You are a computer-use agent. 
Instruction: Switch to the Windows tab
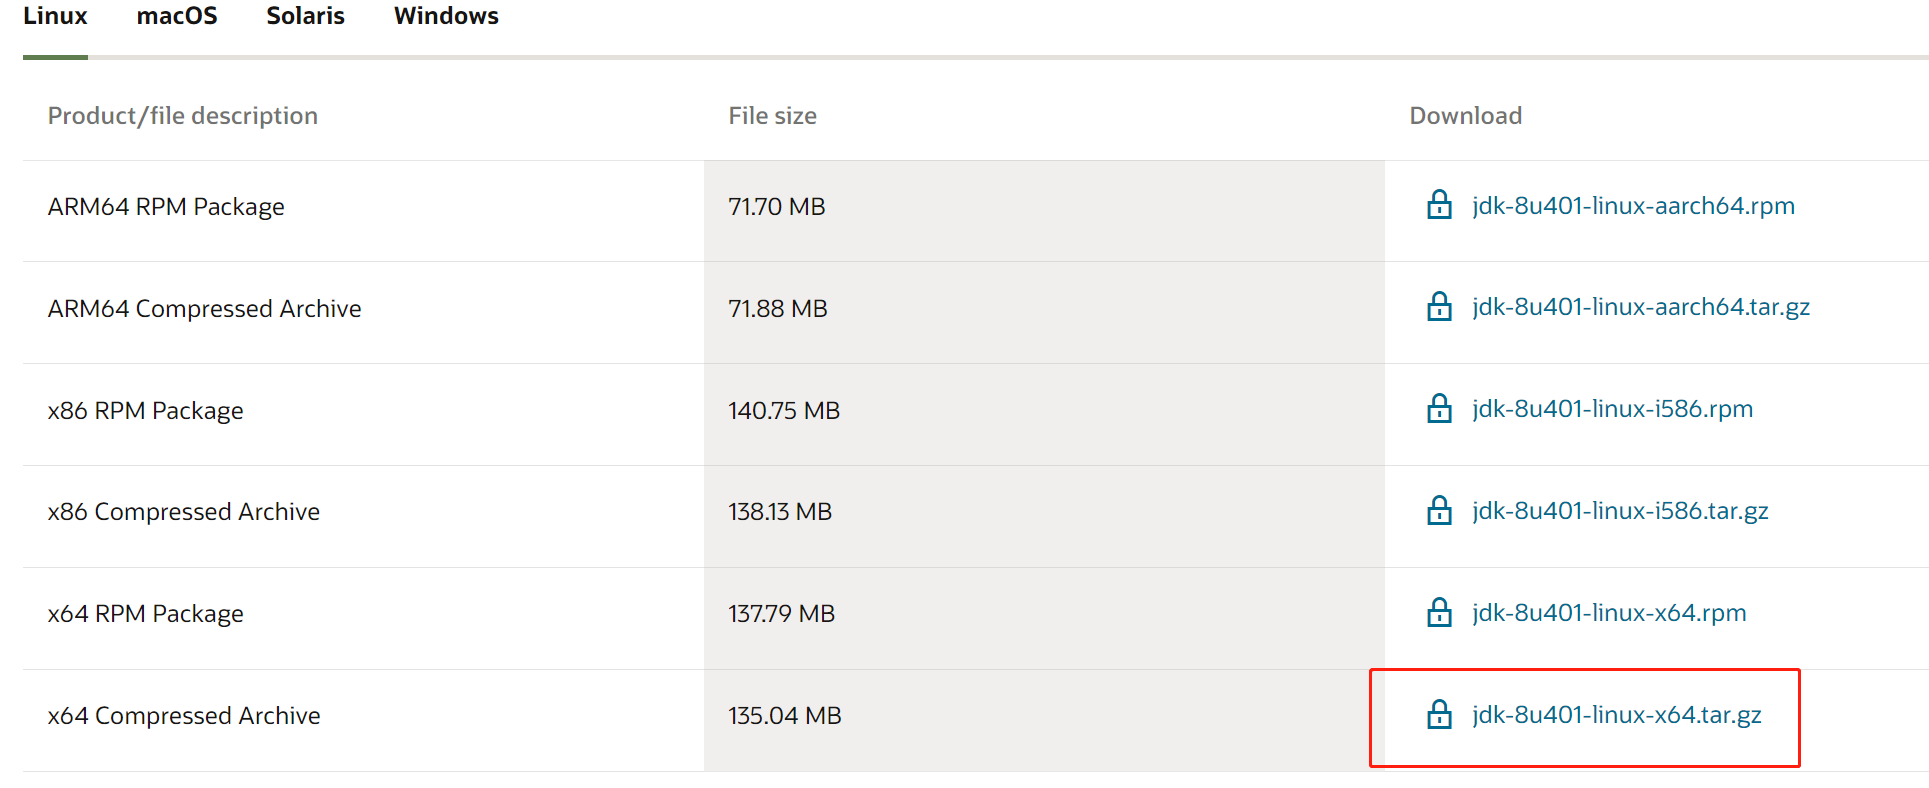(x=446, y=17)
